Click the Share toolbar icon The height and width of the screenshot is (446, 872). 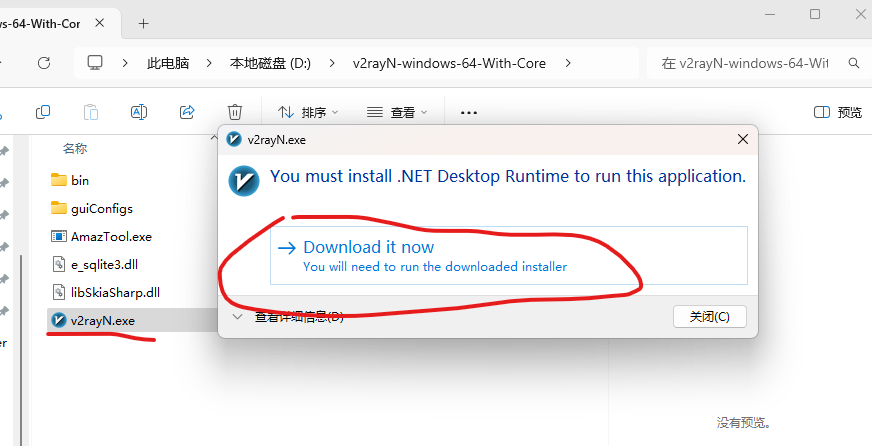tap(187, 112)
